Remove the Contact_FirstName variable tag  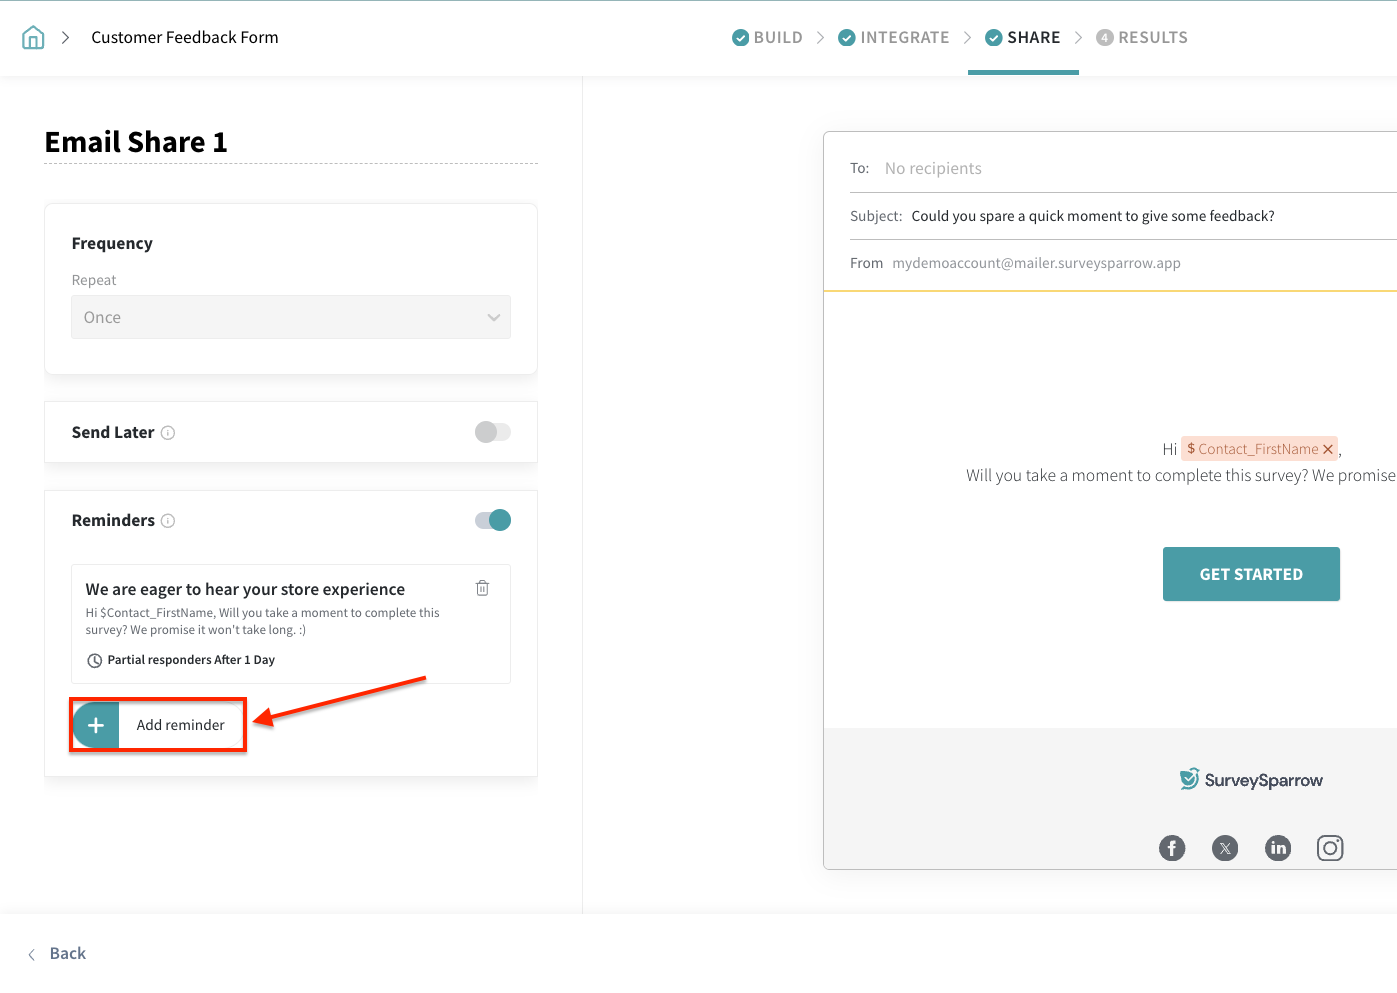click(x=1328, y=450)
